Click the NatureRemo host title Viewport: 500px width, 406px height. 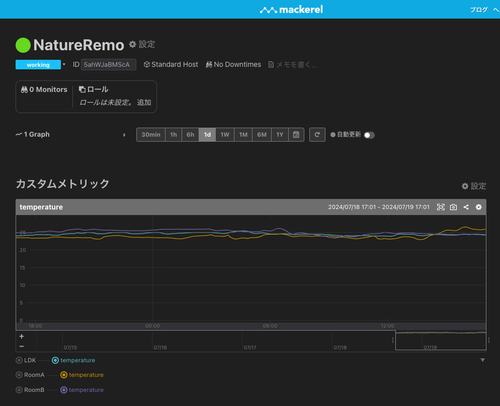click(x=79, y=45)
